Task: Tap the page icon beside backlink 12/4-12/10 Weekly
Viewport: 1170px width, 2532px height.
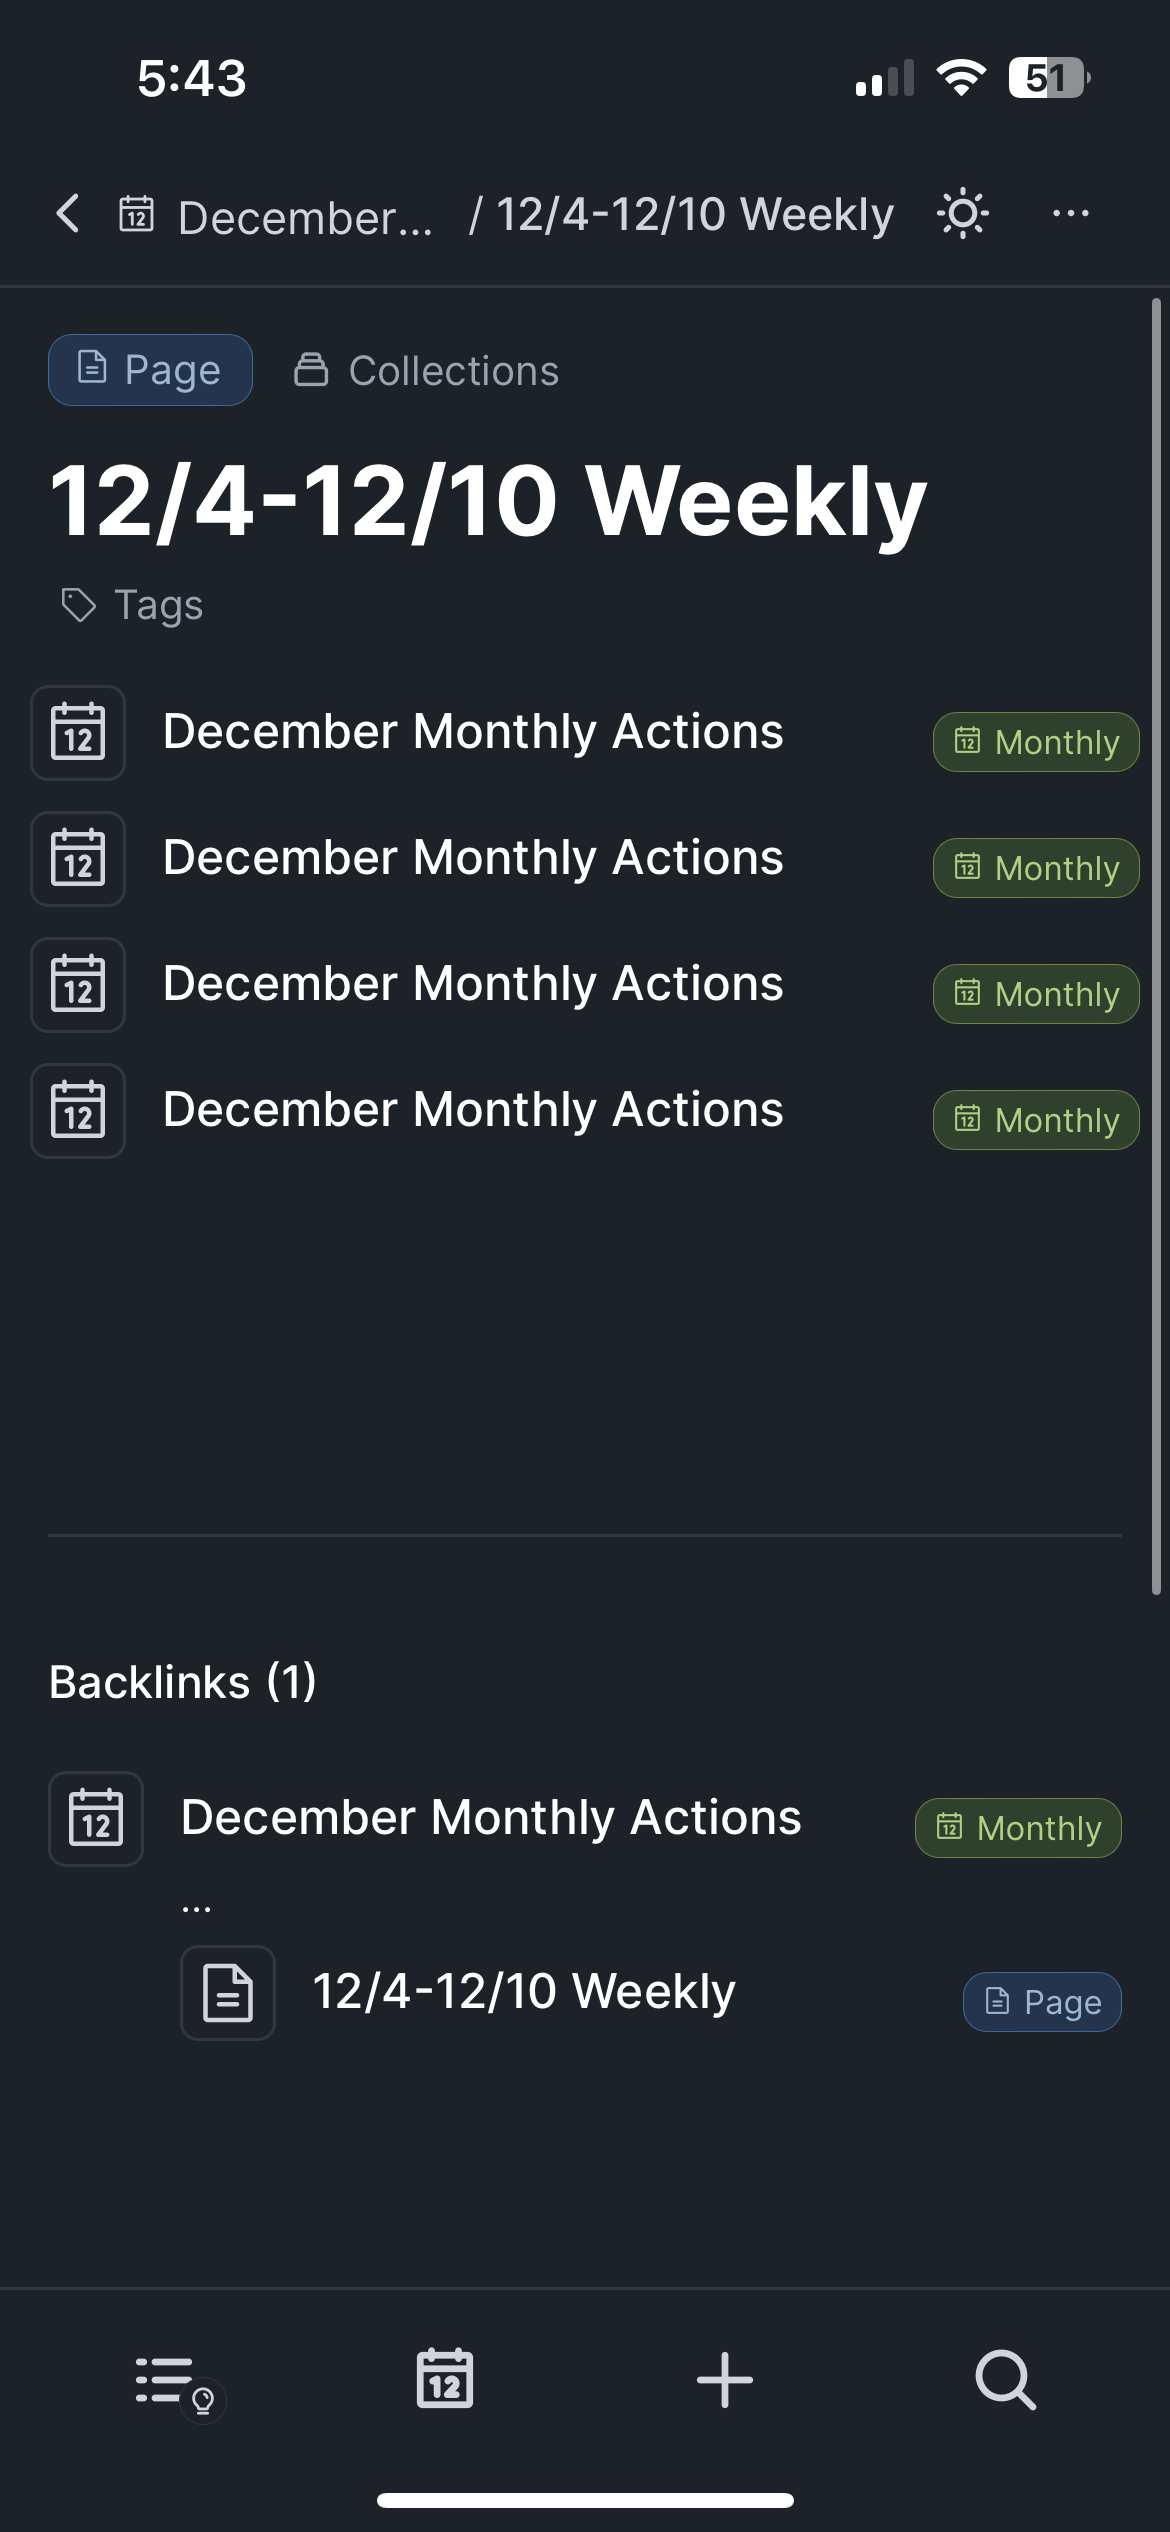Action: pyautogui.click(x=228, y=1992)
